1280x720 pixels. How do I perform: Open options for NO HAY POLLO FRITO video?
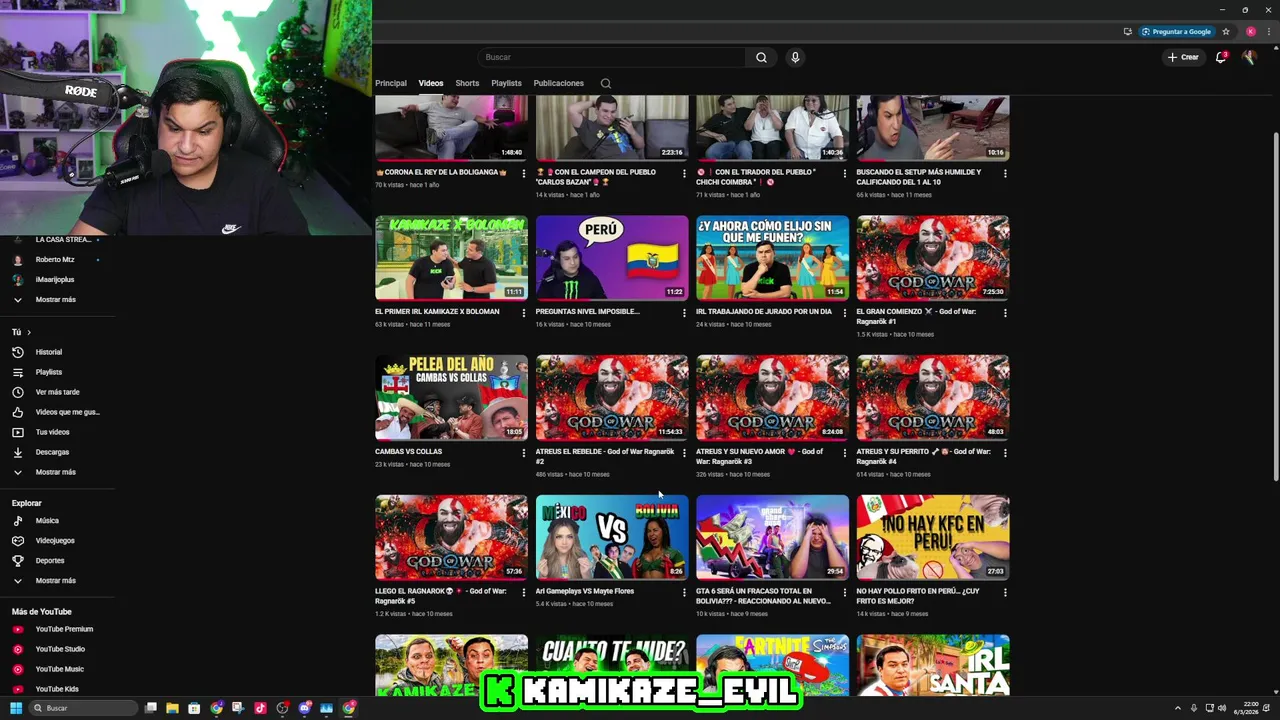pyautogui.click(x=1005, y=593)
